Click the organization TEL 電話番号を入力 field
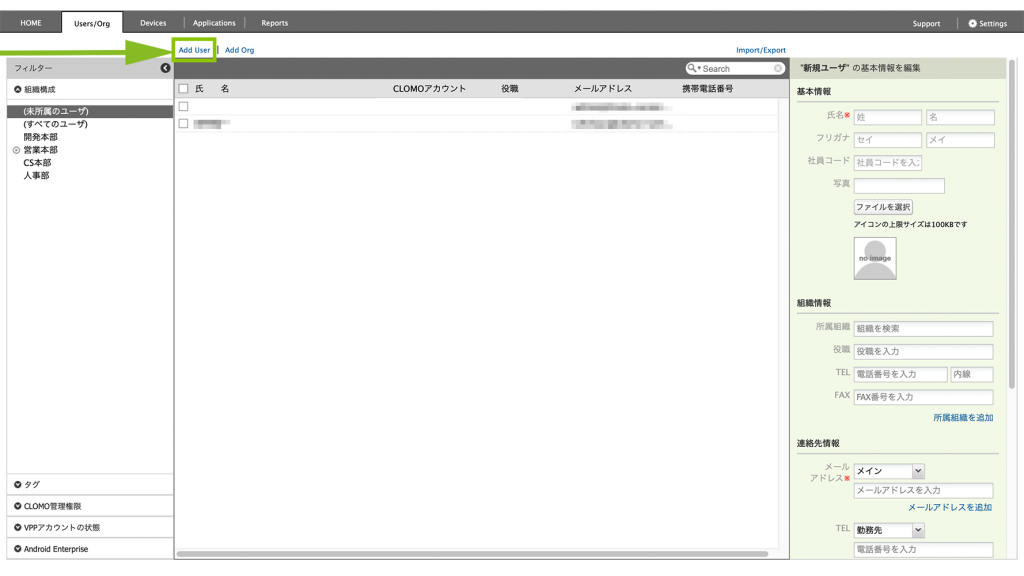Image resolution: width=1024 pixels, height=576 pixels. pos(900,374)
